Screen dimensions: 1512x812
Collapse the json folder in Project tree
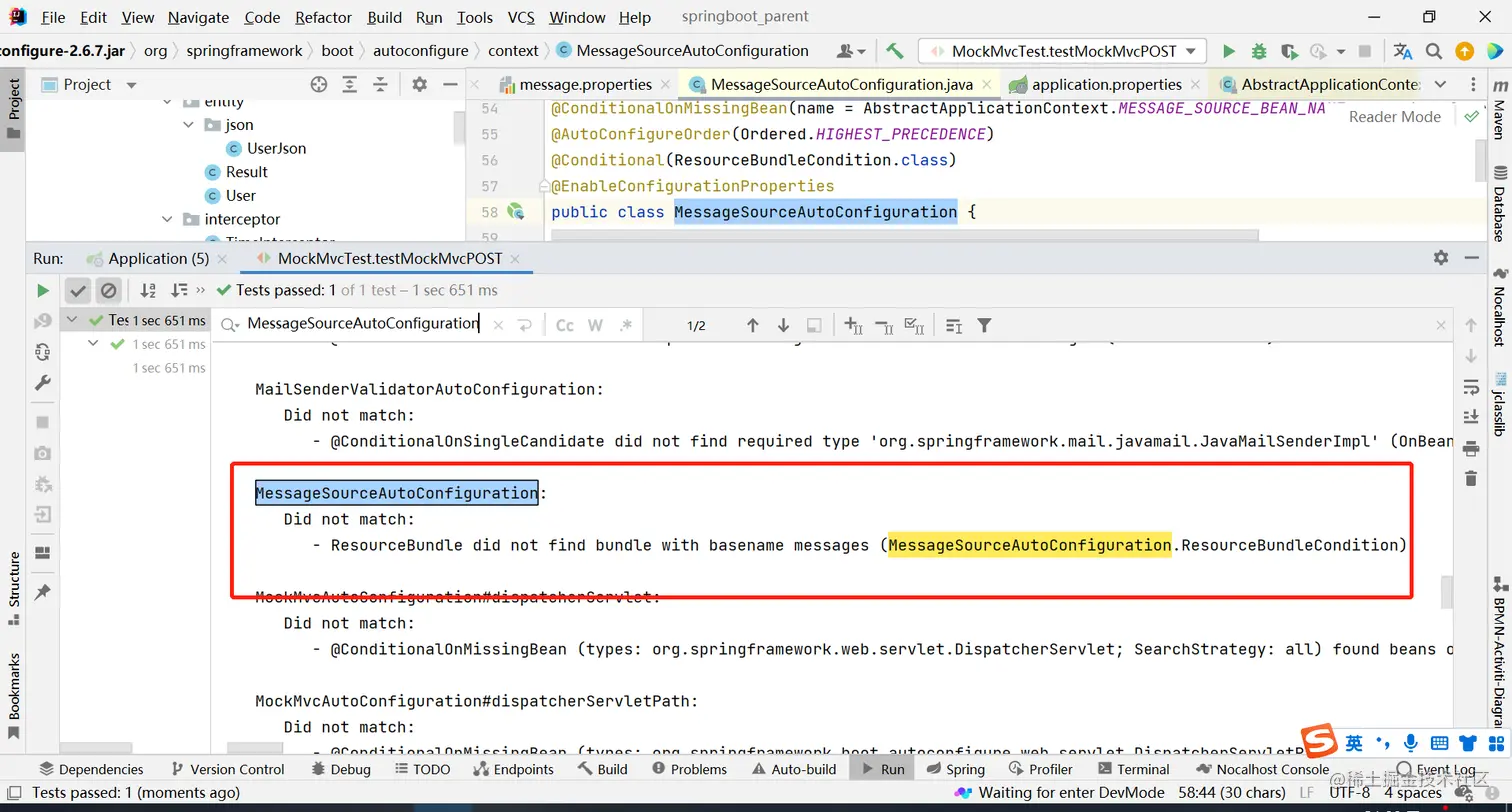[189, 125]
